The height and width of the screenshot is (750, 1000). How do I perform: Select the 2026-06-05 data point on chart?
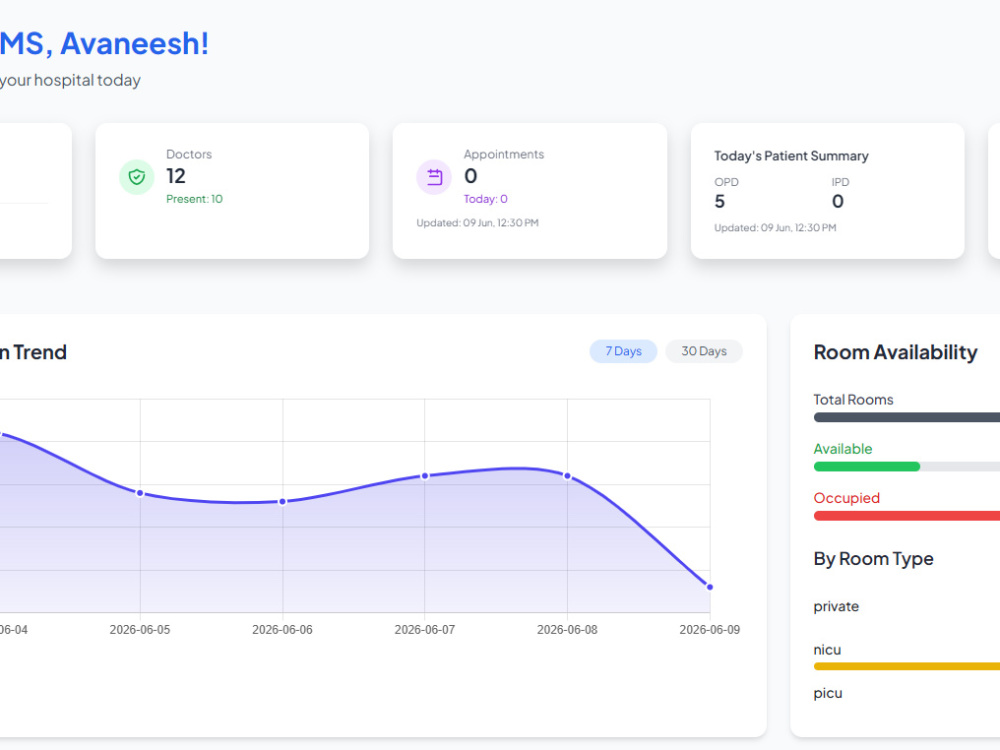[140, 493]
